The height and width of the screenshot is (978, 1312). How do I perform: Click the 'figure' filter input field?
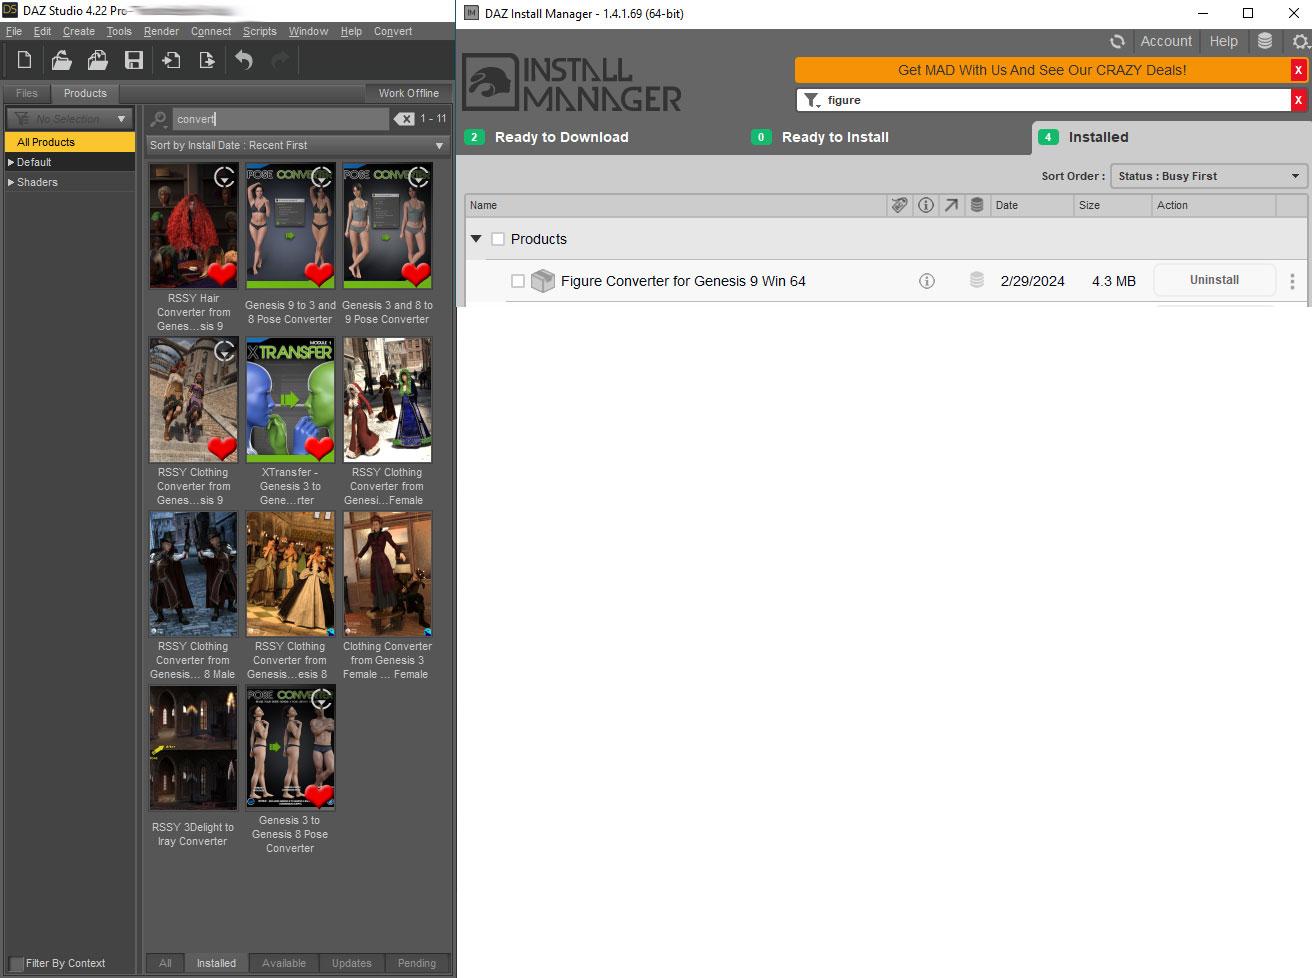click(1056, 100)
